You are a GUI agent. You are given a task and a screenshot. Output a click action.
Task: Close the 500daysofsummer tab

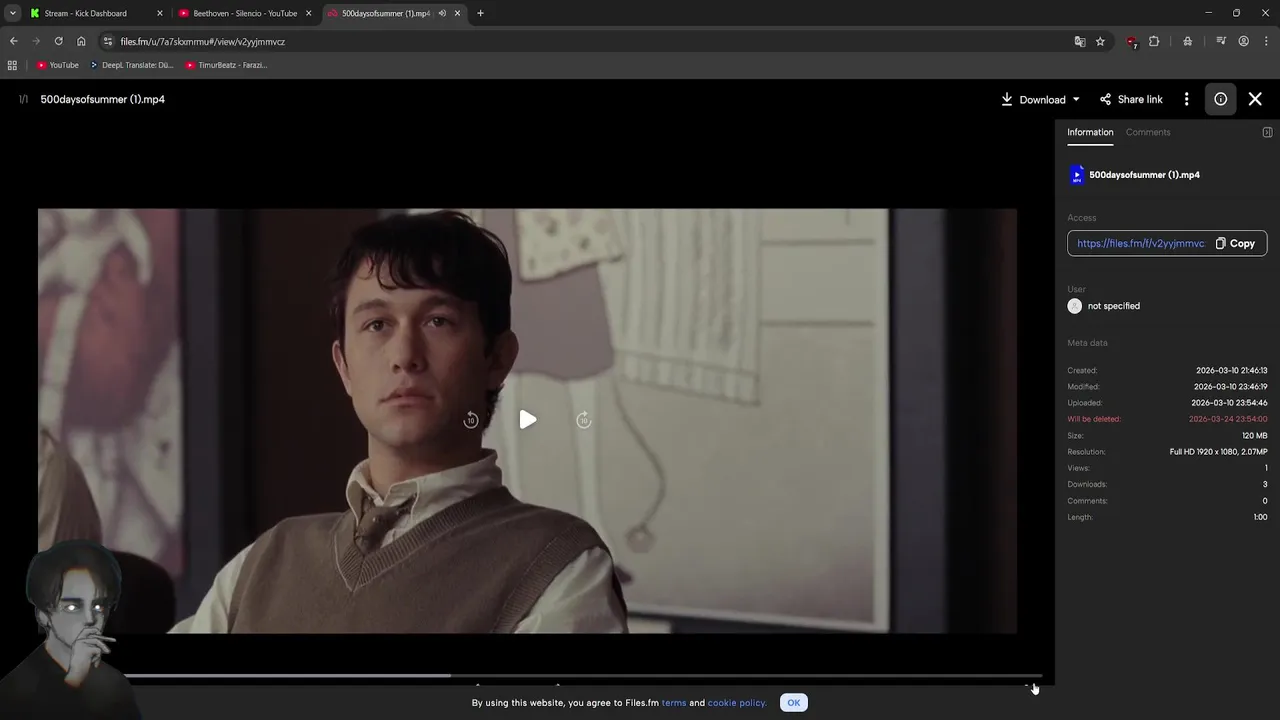[458, 13]
